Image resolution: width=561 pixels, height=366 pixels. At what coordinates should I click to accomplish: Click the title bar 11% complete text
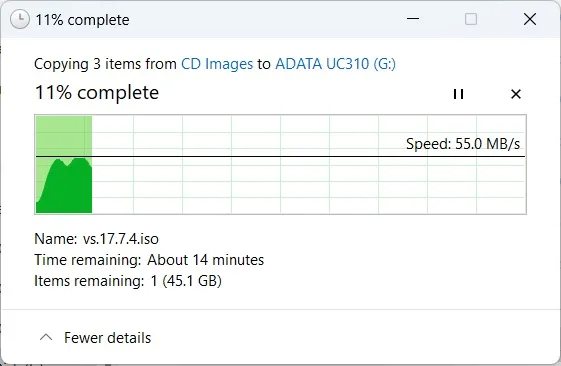82,20
